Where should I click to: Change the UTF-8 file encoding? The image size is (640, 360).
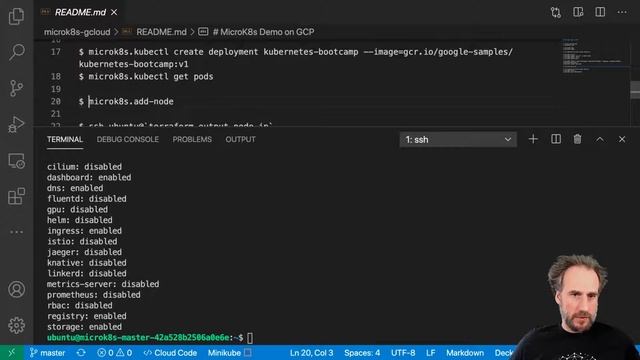403,353
